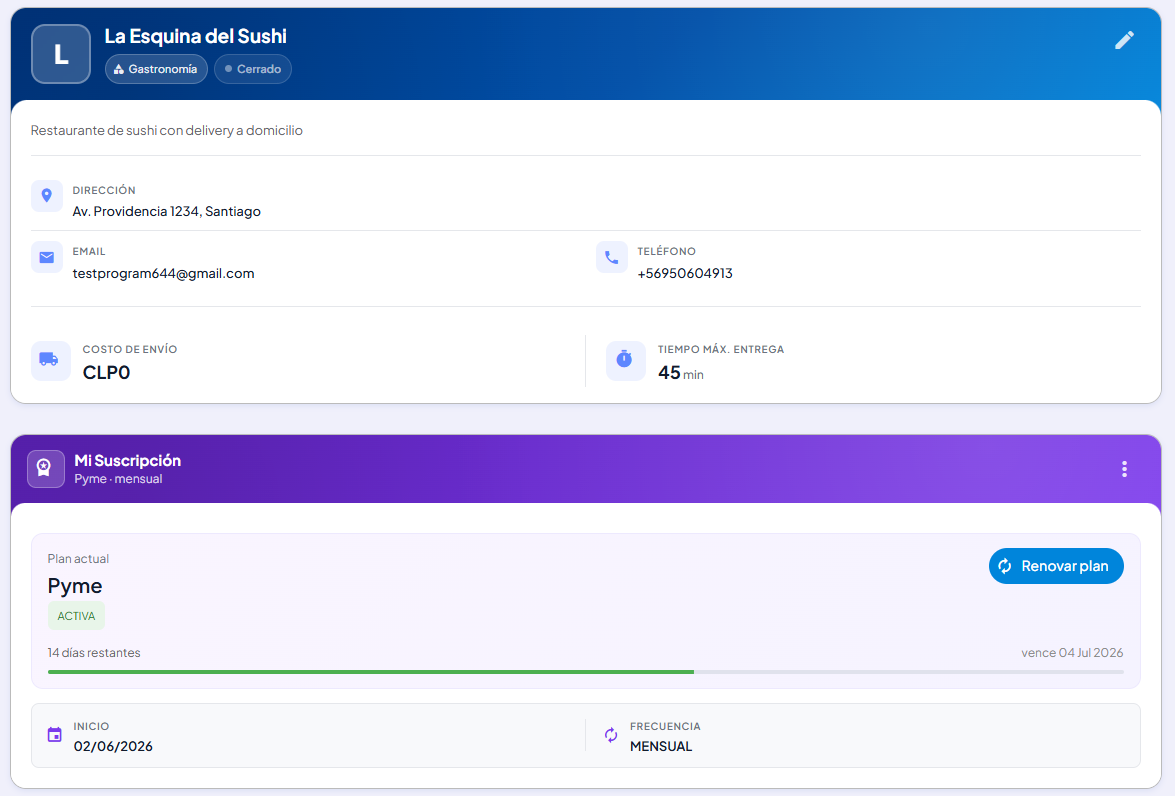This screenshot has height=796, width=1175.
Task: Click the Renovar plan button
Action: coord(1056,566)
